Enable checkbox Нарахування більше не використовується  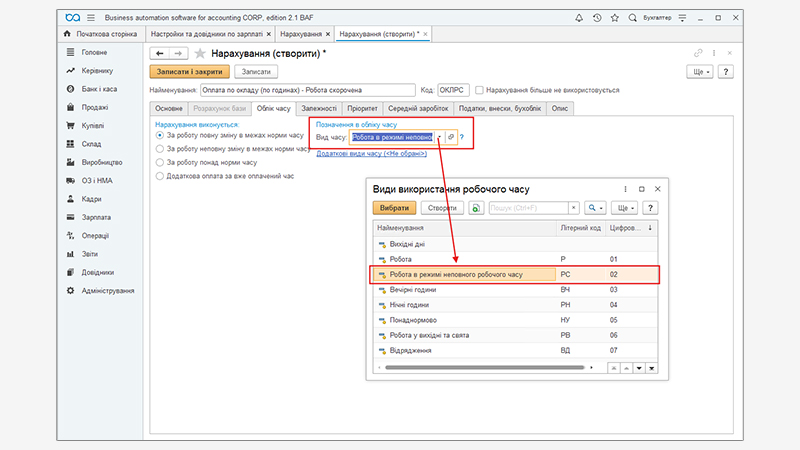[481, 90]
